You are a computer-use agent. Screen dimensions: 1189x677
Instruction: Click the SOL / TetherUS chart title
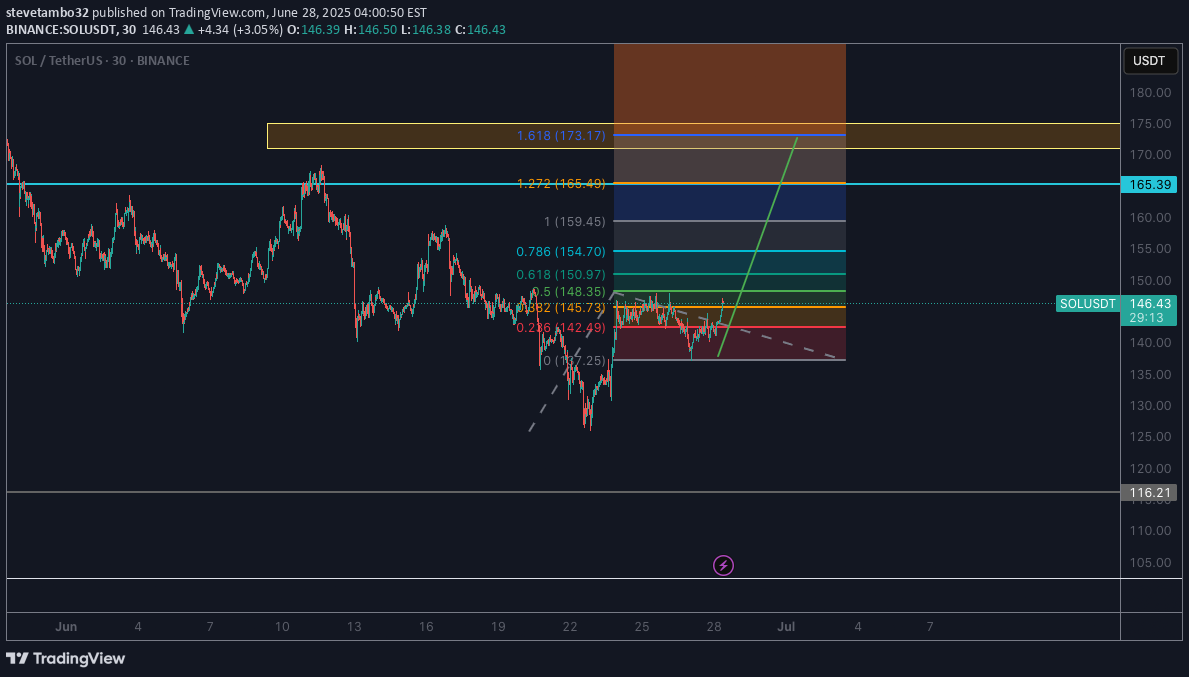pos(102,61)
